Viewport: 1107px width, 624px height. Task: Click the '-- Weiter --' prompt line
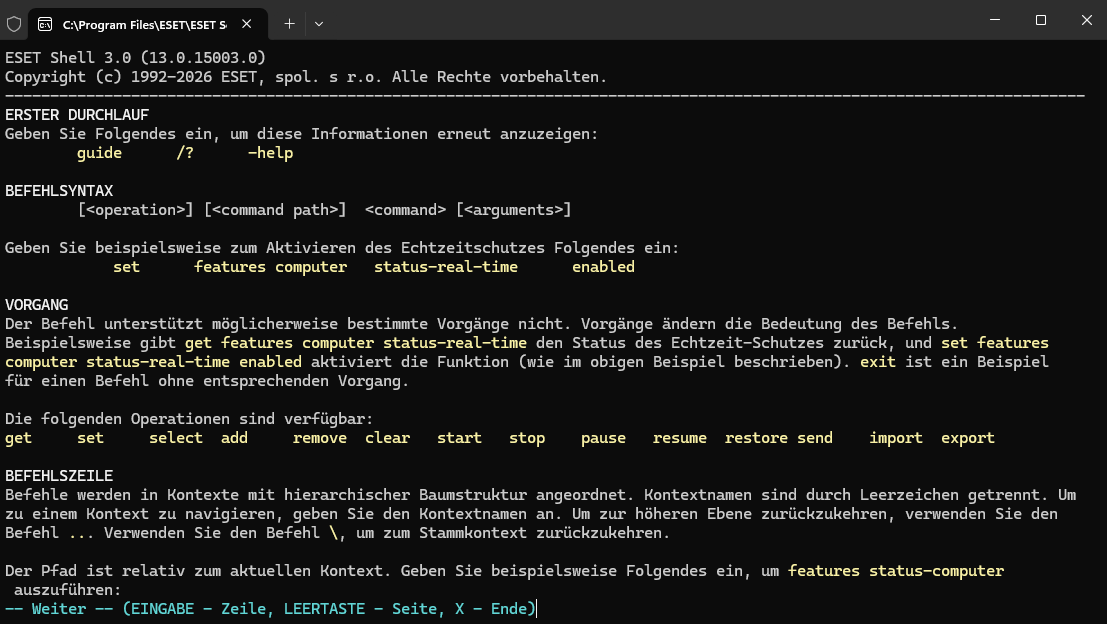pos(270,609)
